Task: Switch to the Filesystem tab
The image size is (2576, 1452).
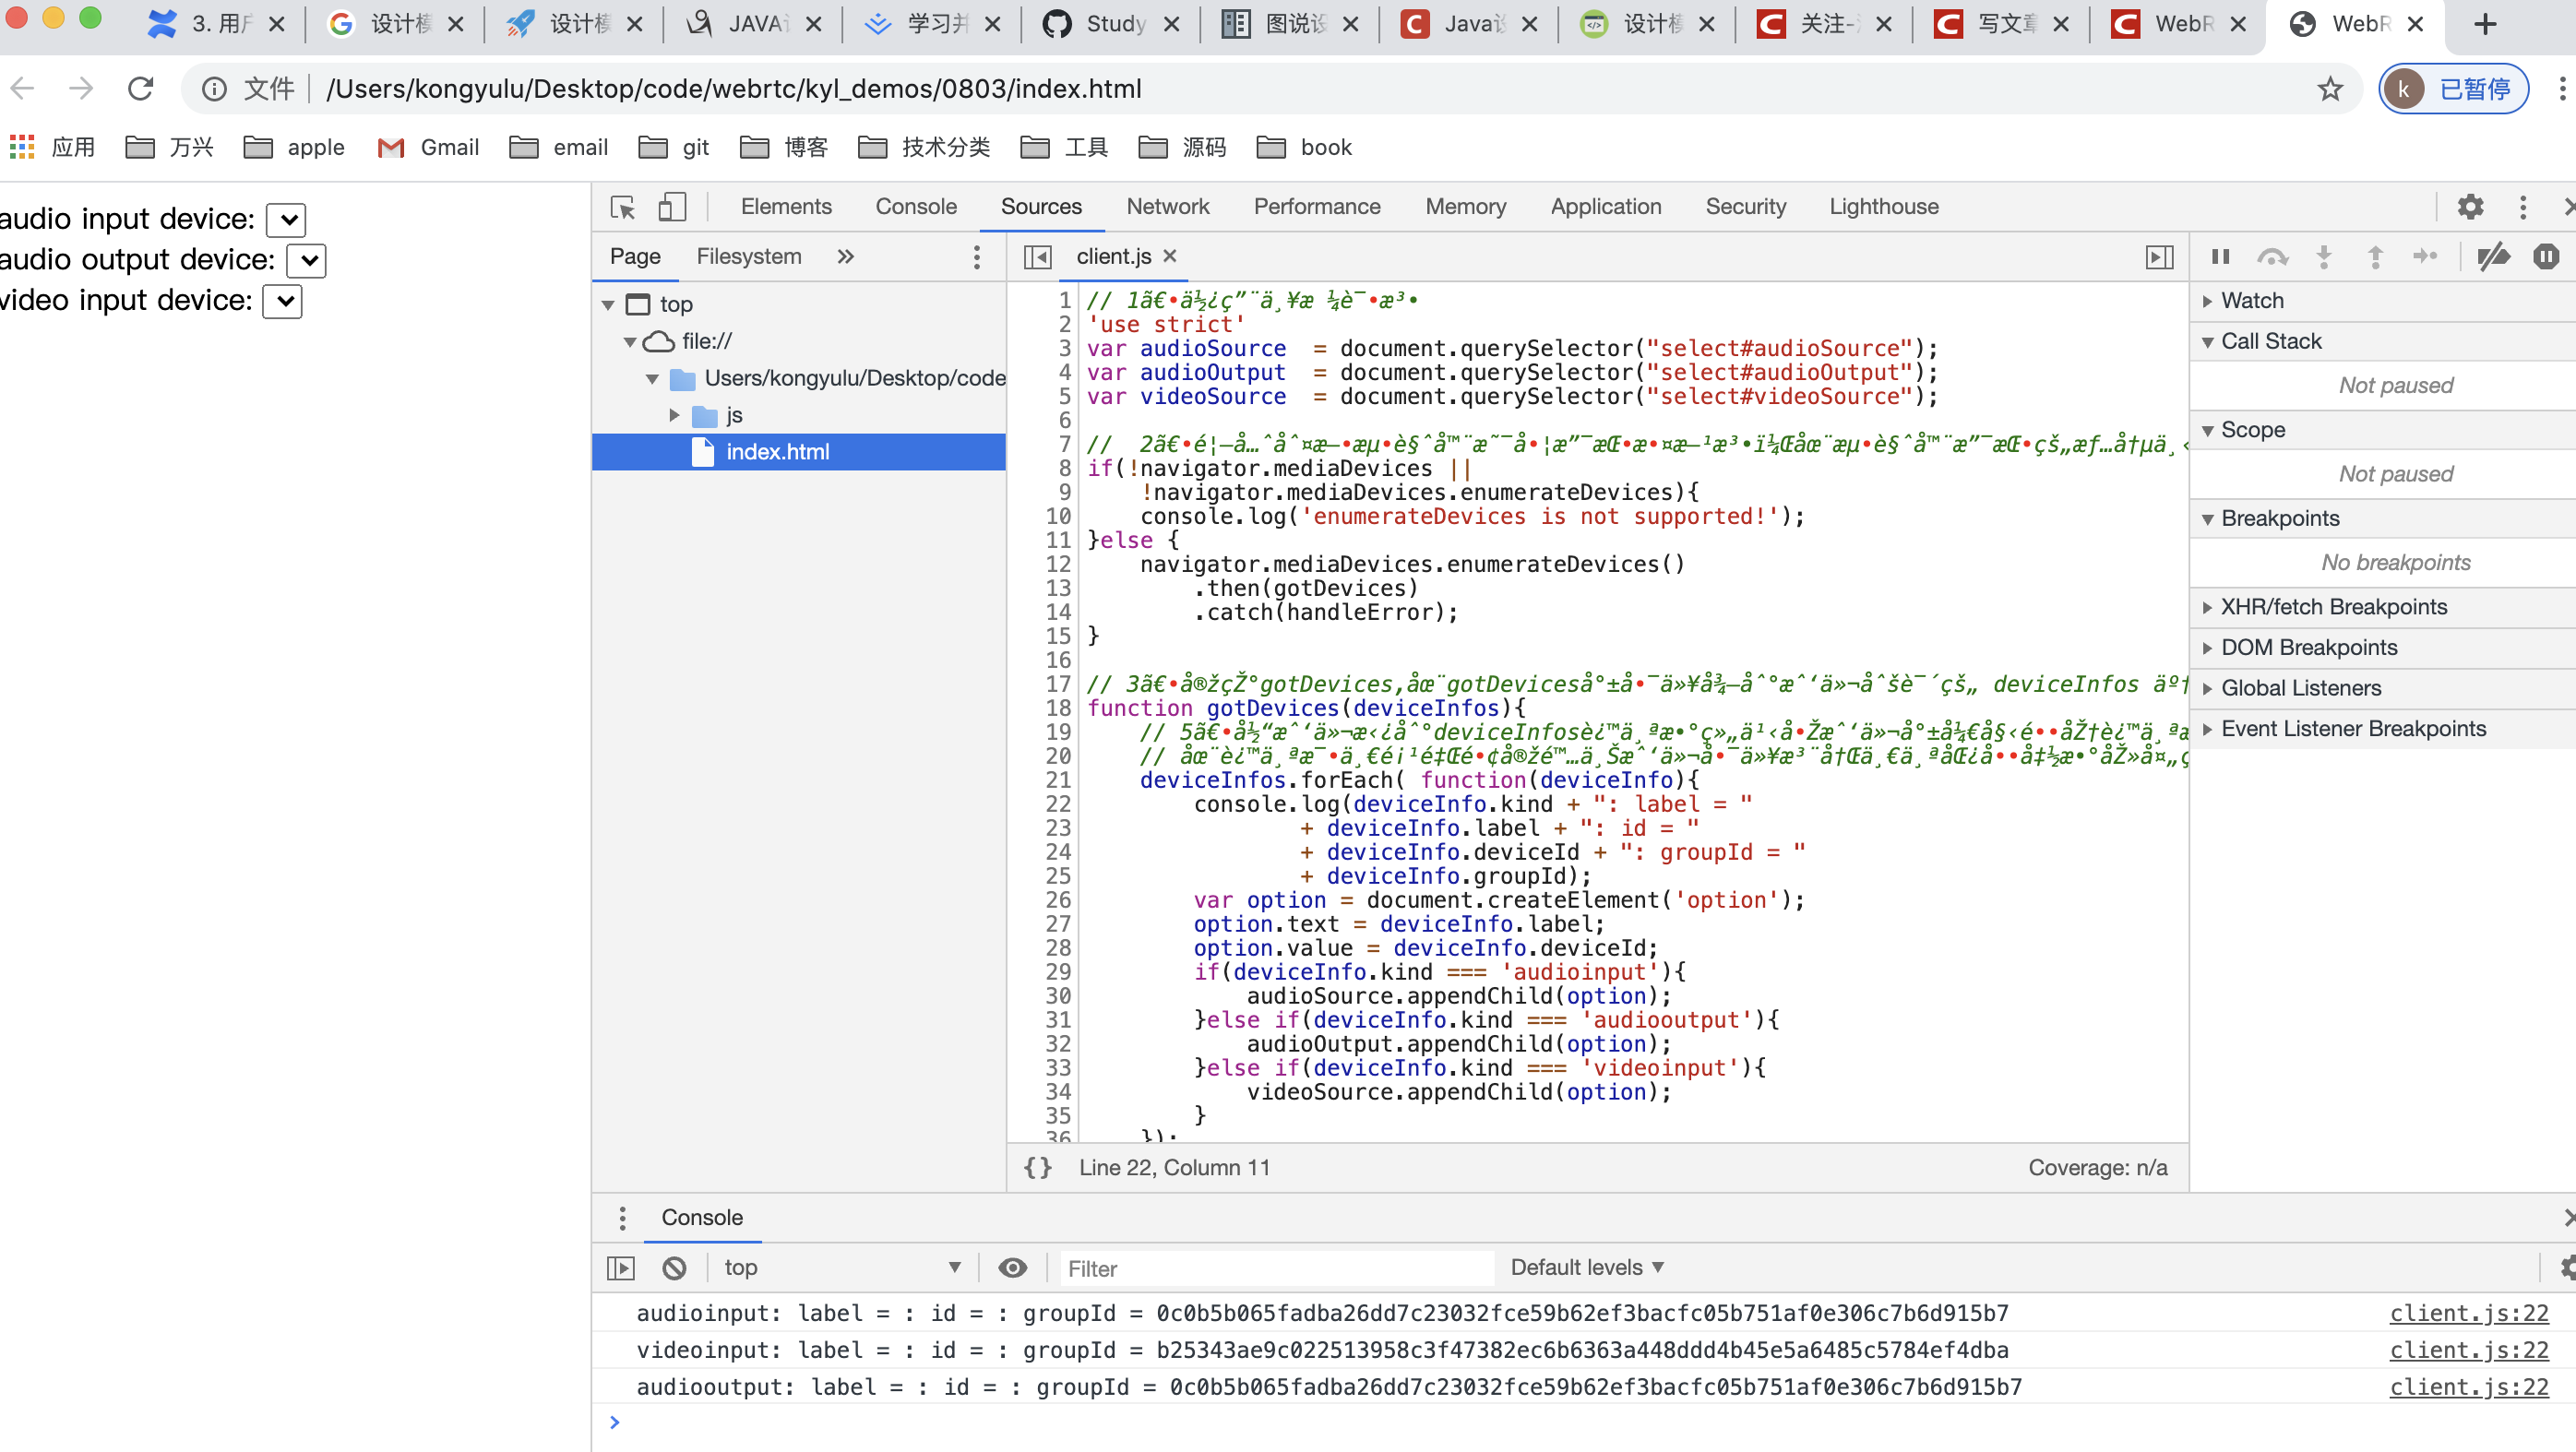Action: 748,257
